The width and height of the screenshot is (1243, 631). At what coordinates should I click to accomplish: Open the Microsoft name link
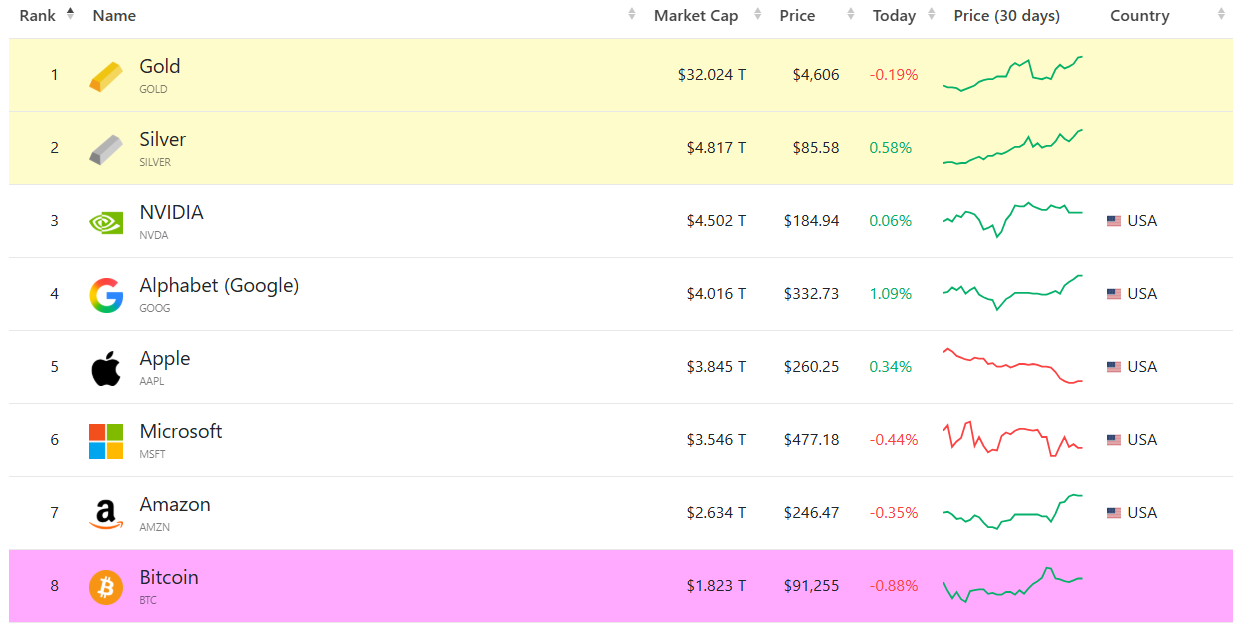[x=181, y=432]
